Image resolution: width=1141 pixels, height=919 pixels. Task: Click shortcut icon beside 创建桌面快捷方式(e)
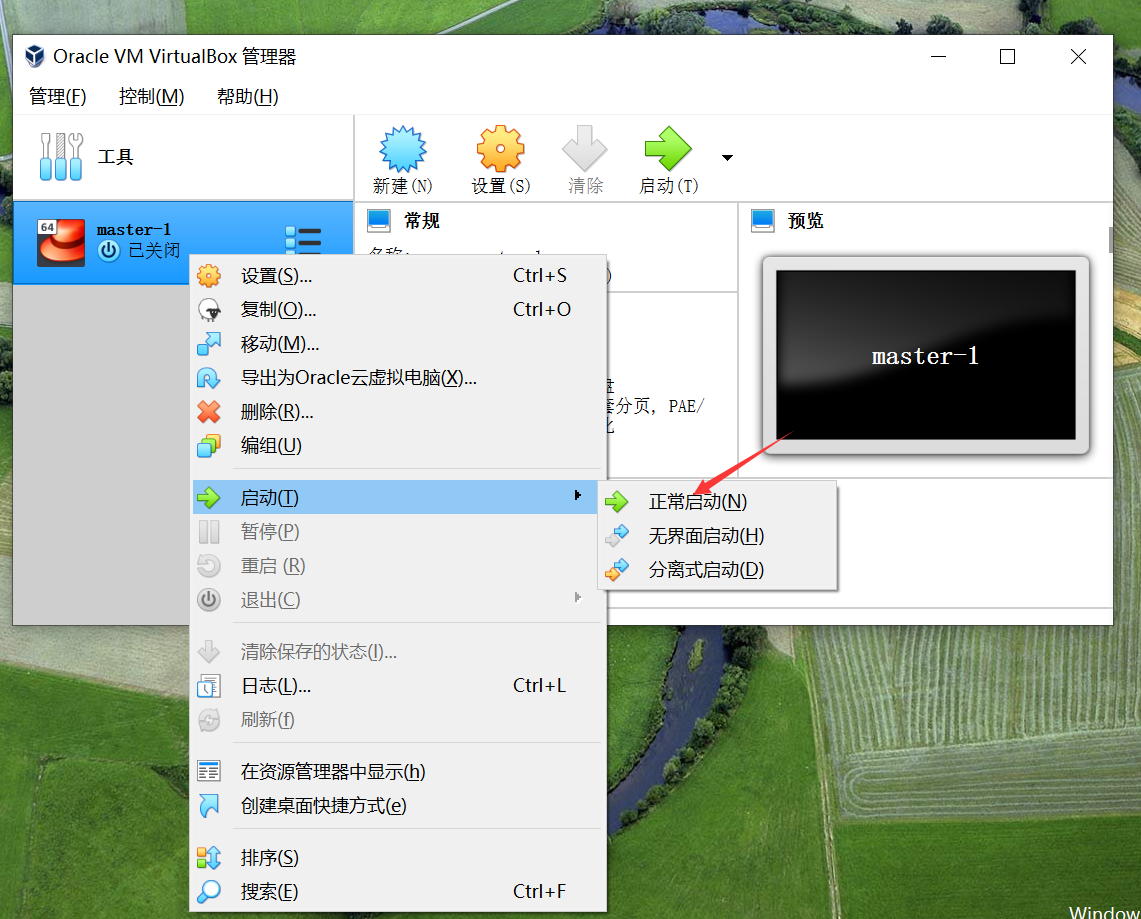pos(209,805)
